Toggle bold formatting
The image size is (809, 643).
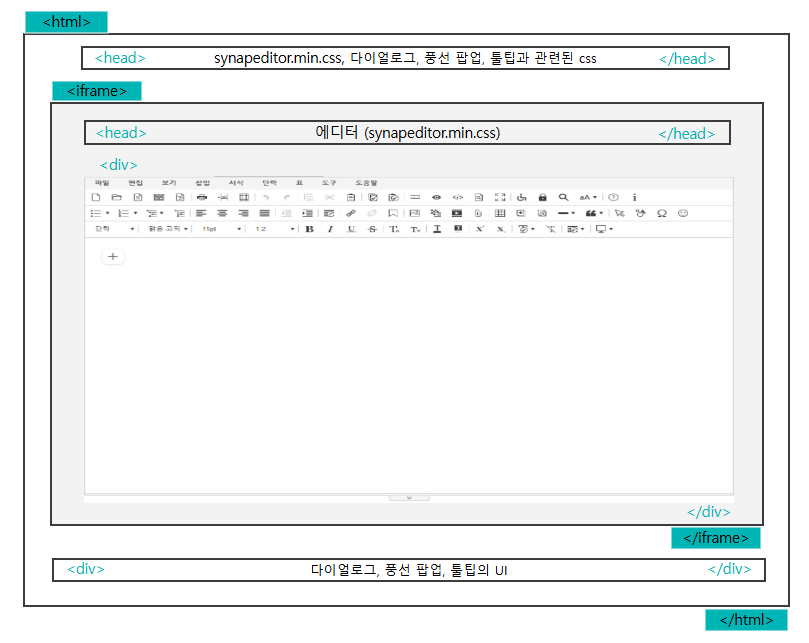(309, 229)
